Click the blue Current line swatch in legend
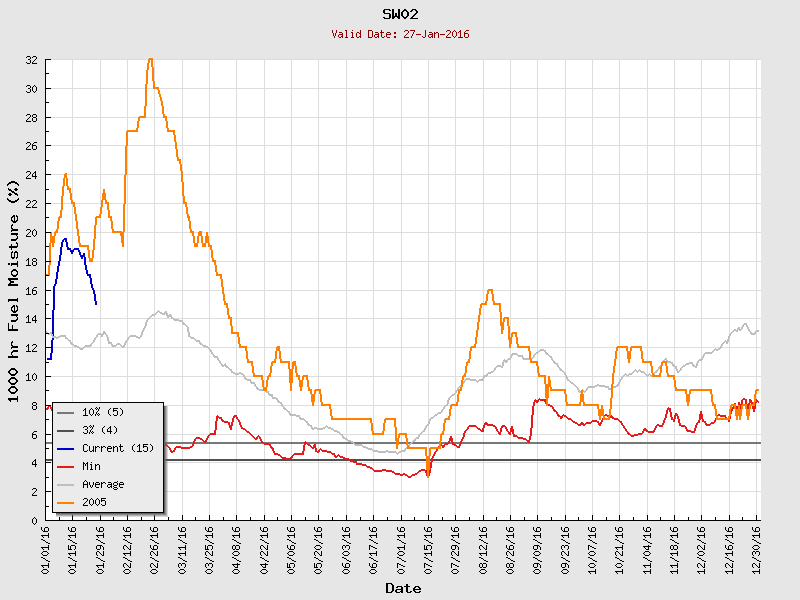The image size is (800, 600). coord(66,448)
